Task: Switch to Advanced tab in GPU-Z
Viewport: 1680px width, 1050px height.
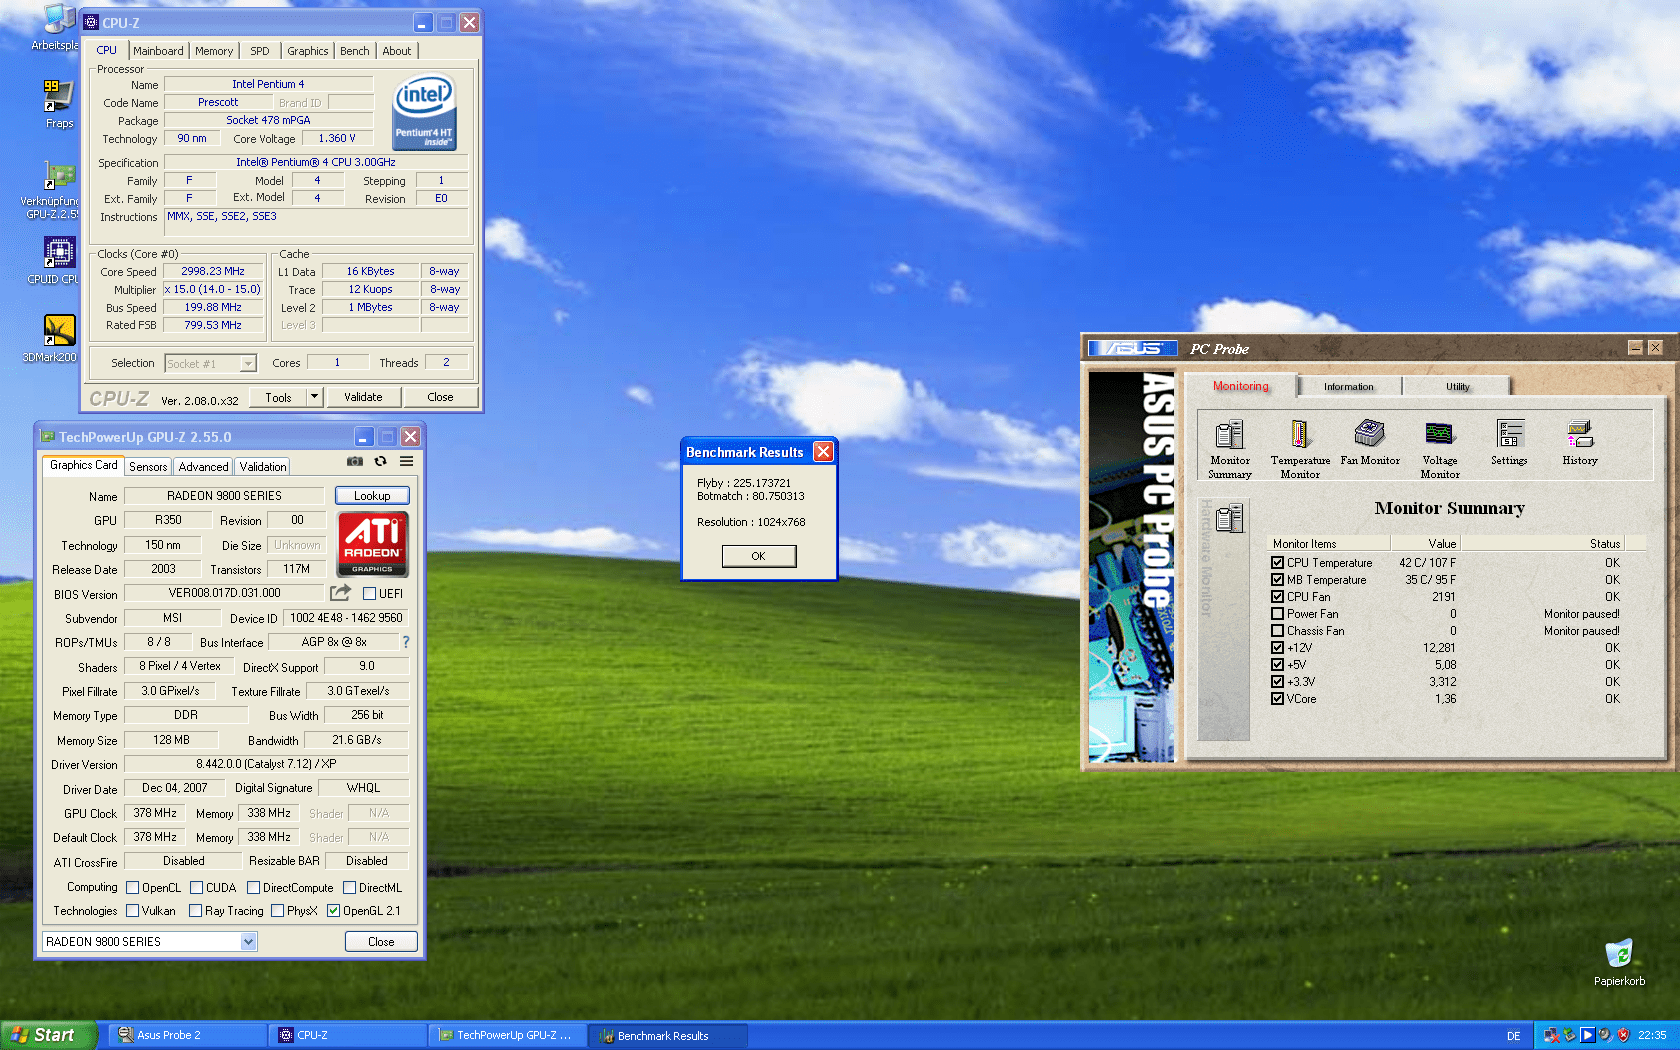Action: pos(204,467)
